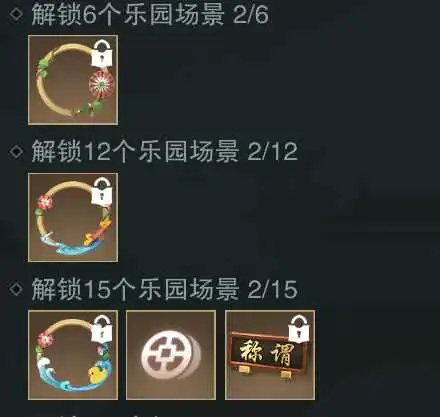
Task: Tap the yellow duck decoration on the frame
Action: [96, 375]
